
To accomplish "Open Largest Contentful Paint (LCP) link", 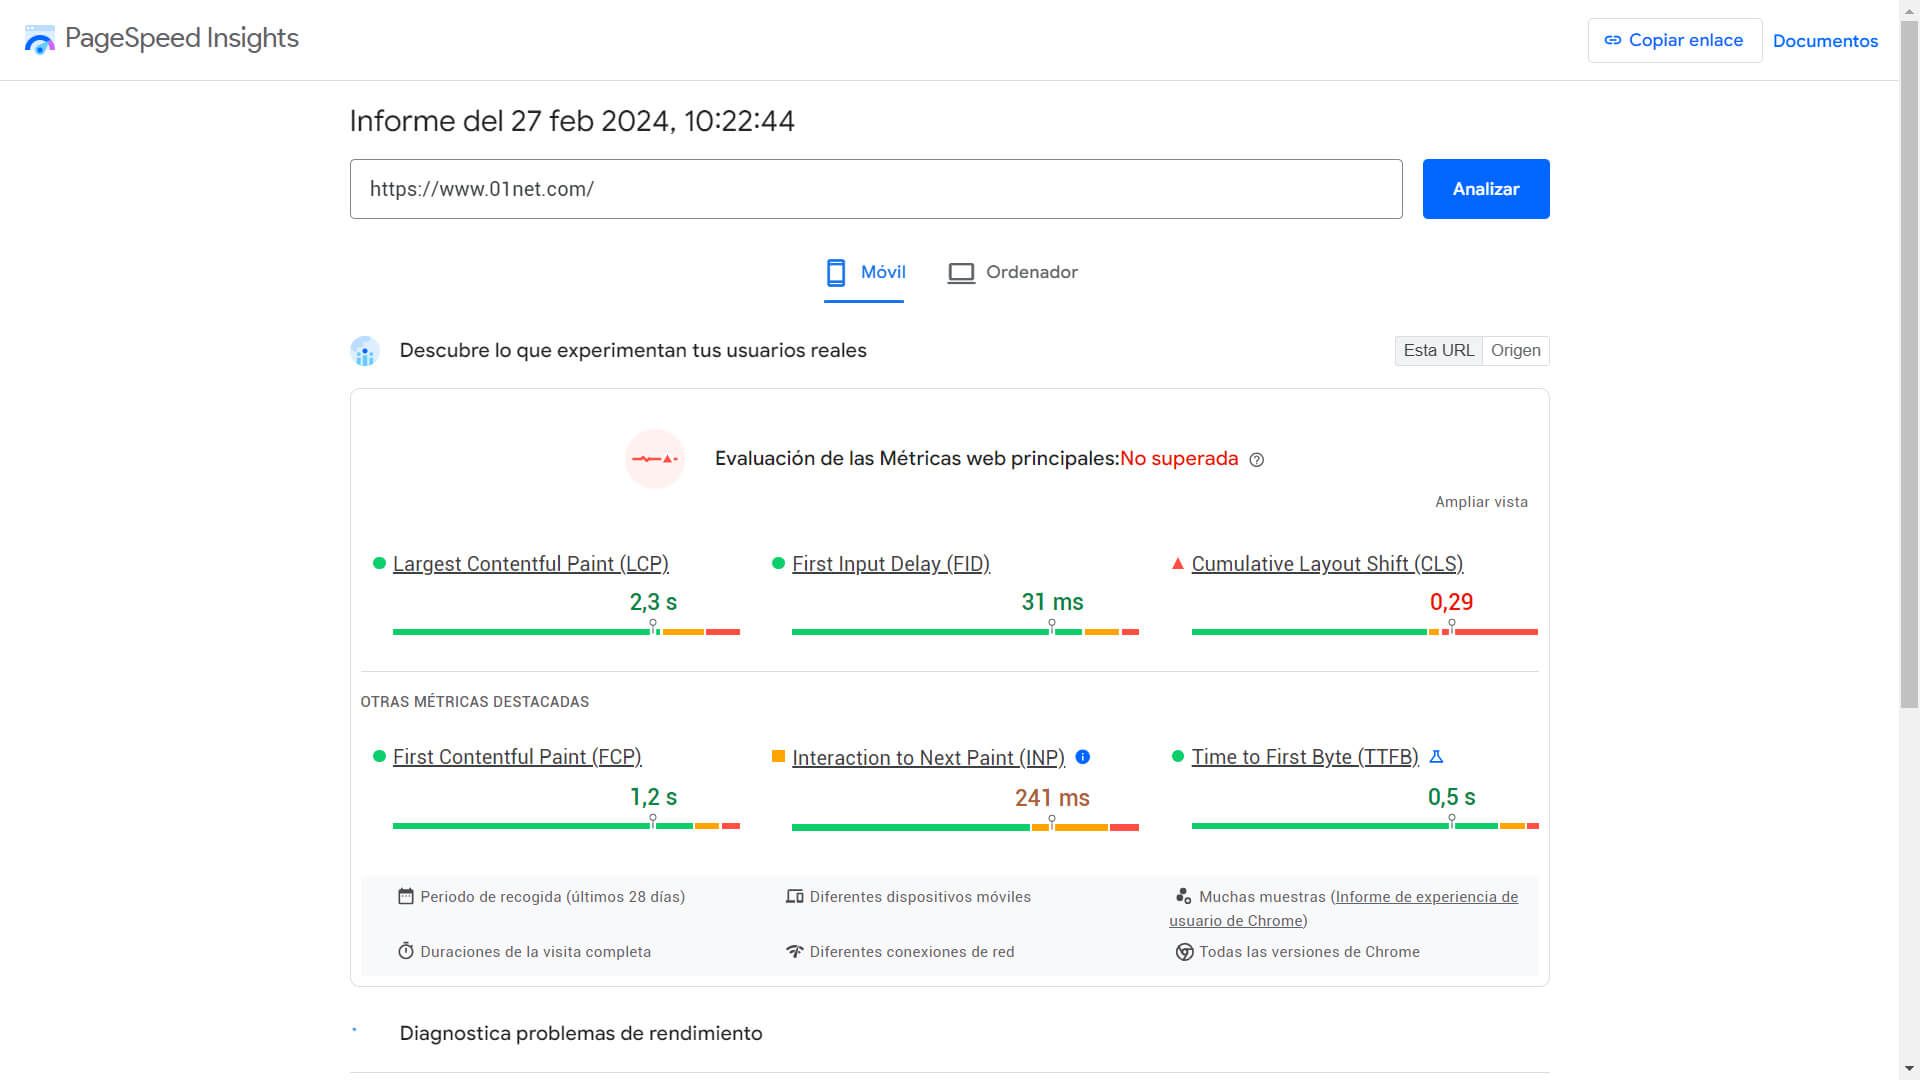I will (x=531, y=564).
